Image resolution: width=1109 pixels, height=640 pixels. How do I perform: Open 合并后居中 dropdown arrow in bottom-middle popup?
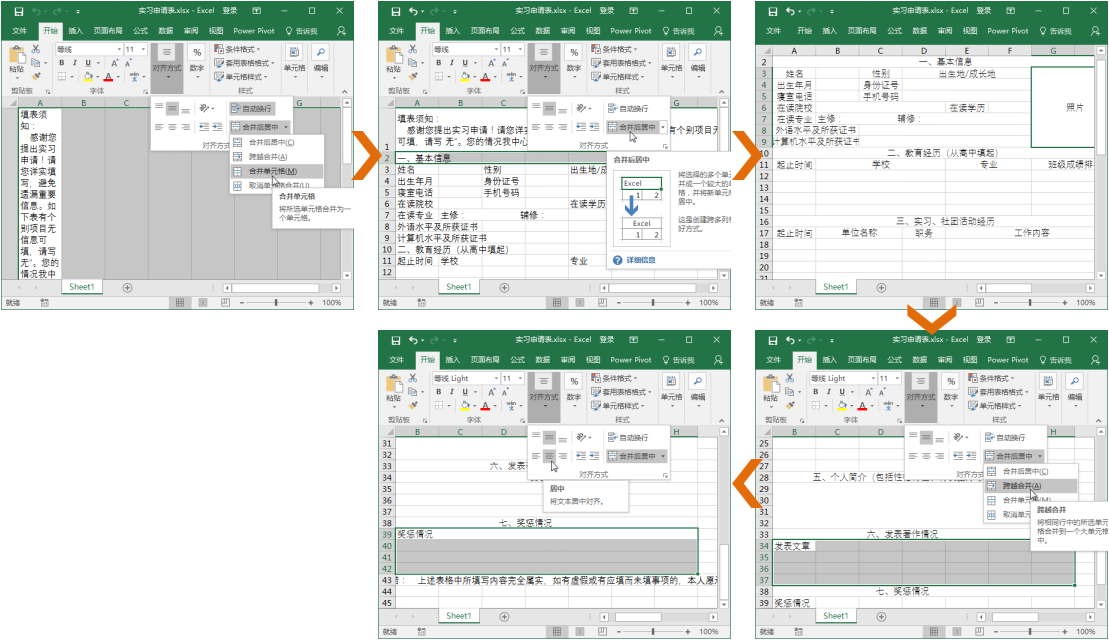(x=663, y=456)
